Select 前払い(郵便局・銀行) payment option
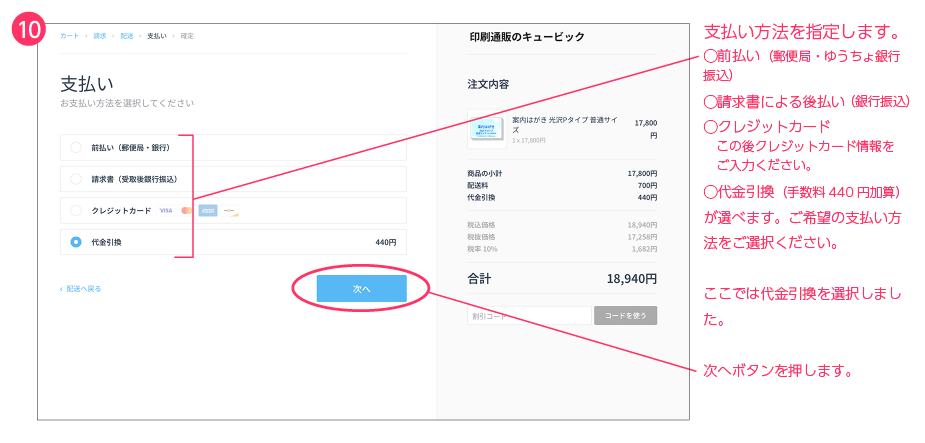 click(76, 148)
